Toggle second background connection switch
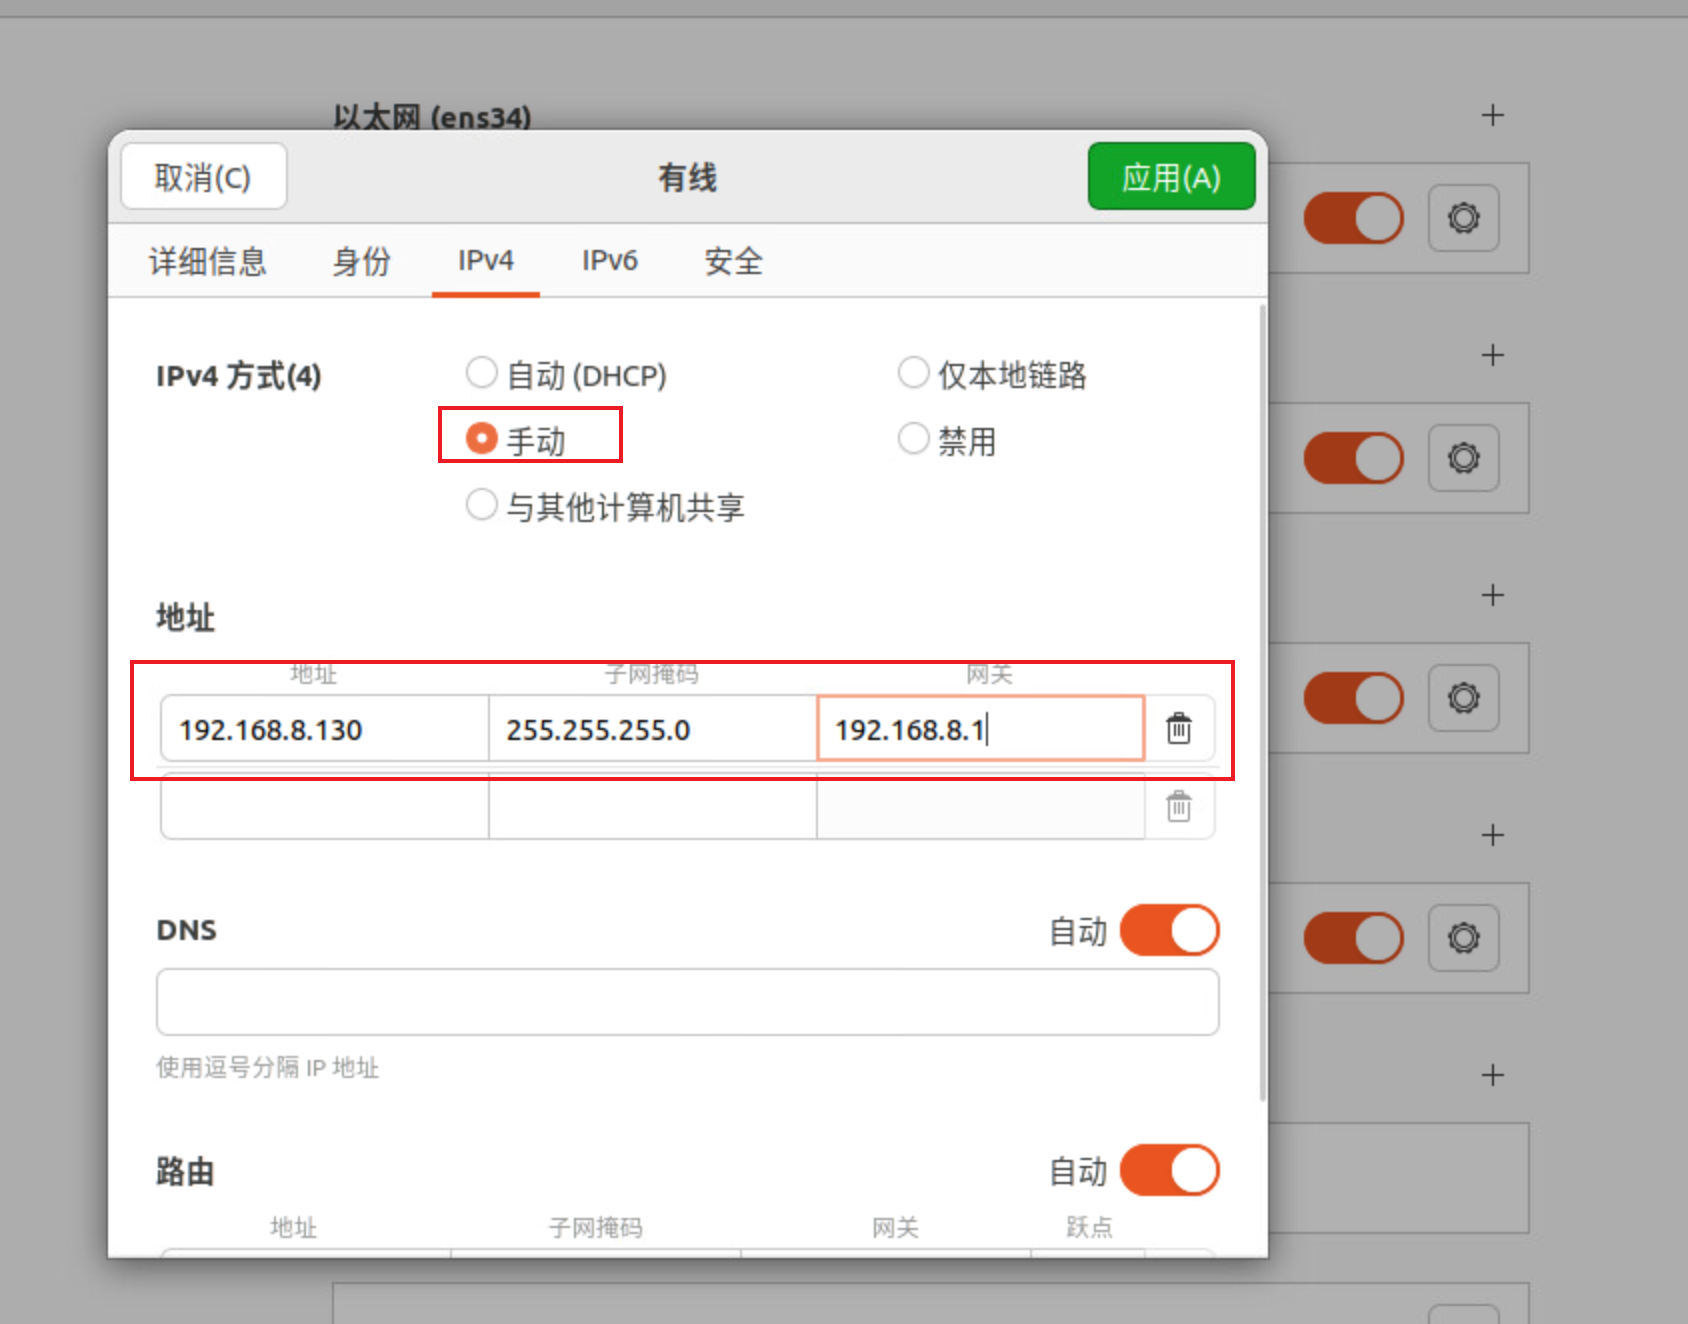The image size is (1688, 1324). pyautogui.click(x=1353, y=458)
